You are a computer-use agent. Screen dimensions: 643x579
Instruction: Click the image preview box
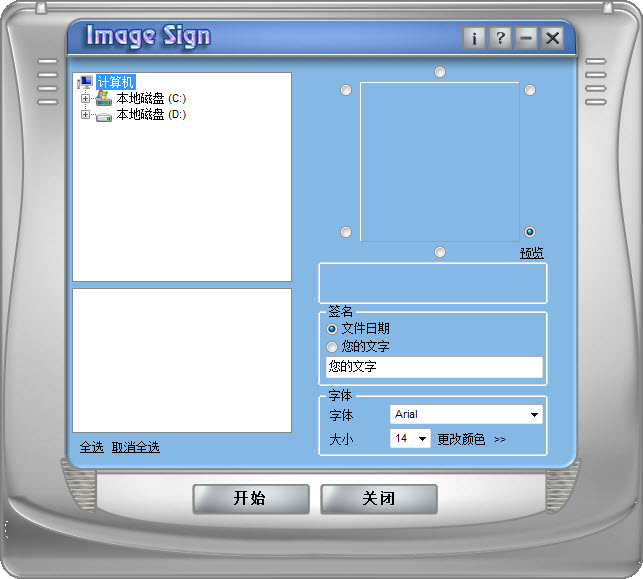pyautogui.click(x=440, y=162)
